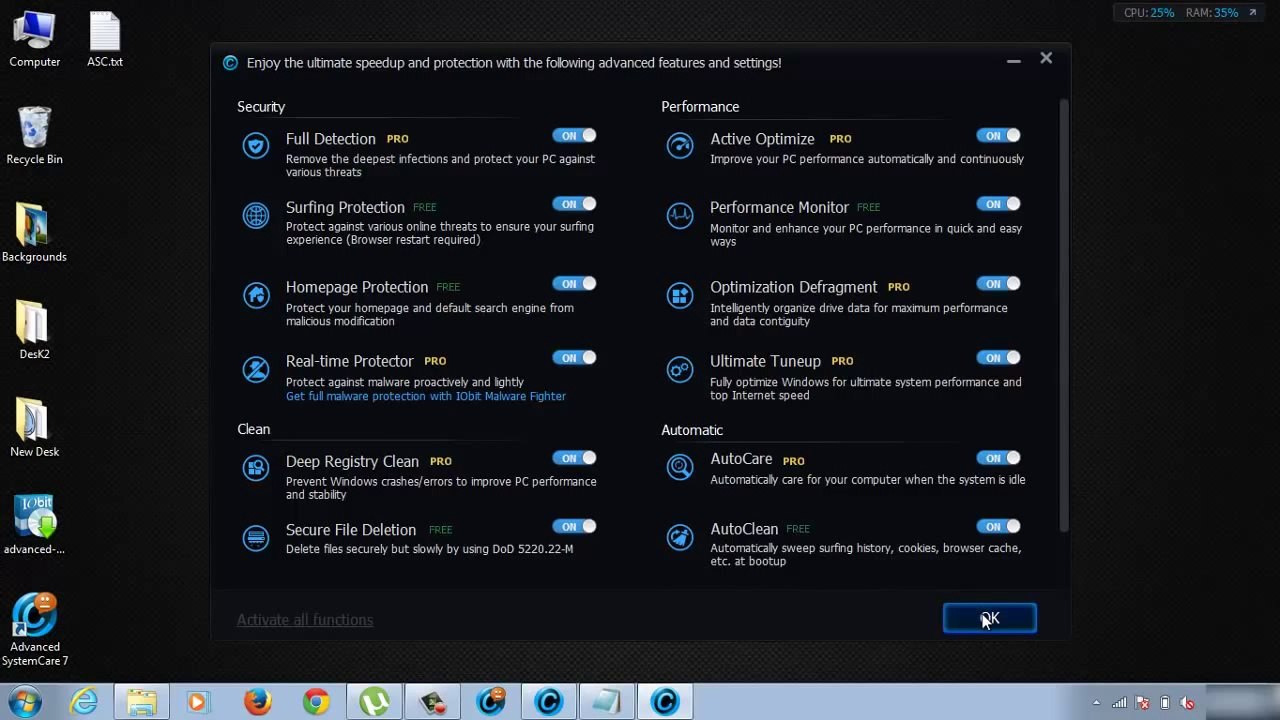Click the Activate all functions link
The image size is (1280, 720).
point(305,620)
